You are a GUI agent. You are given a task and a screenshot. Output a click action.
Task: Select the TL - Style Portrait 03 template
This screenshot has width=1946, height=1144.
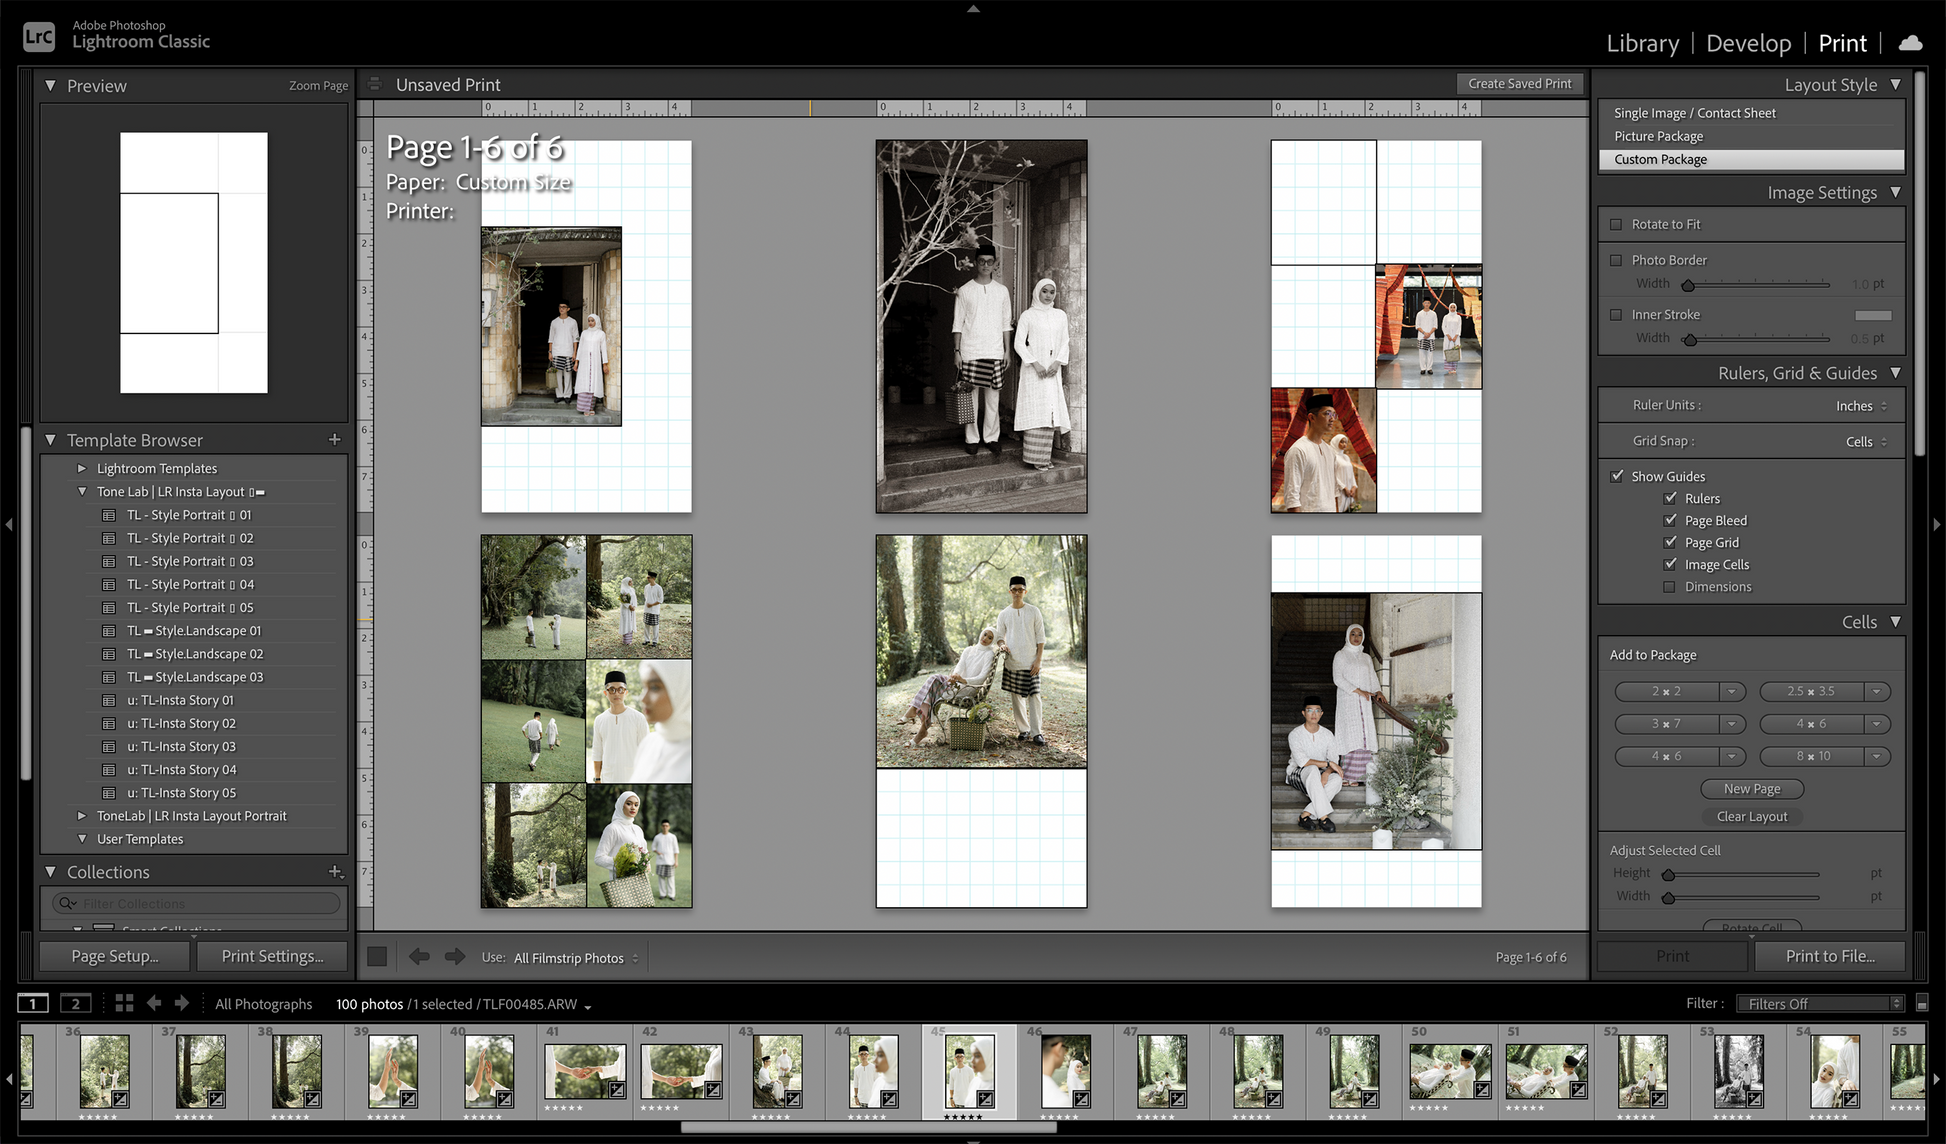tap(189, 561)
